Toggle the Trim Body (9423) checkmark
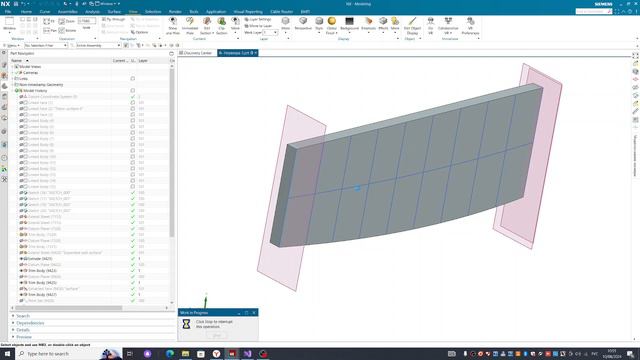This screenshot has height=360, width=640. pos(133,270)
